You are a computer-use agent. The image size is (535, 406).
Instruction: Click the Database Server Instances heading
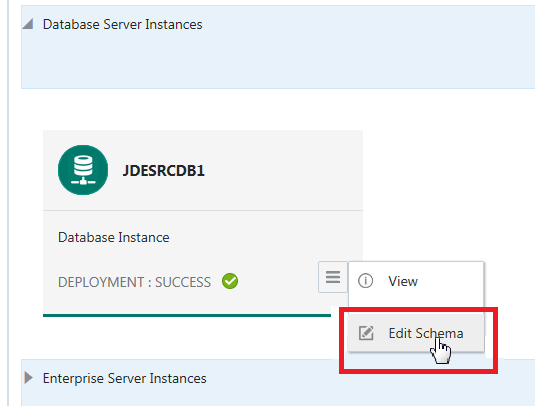pyautogui.click(x=122, y=25)
